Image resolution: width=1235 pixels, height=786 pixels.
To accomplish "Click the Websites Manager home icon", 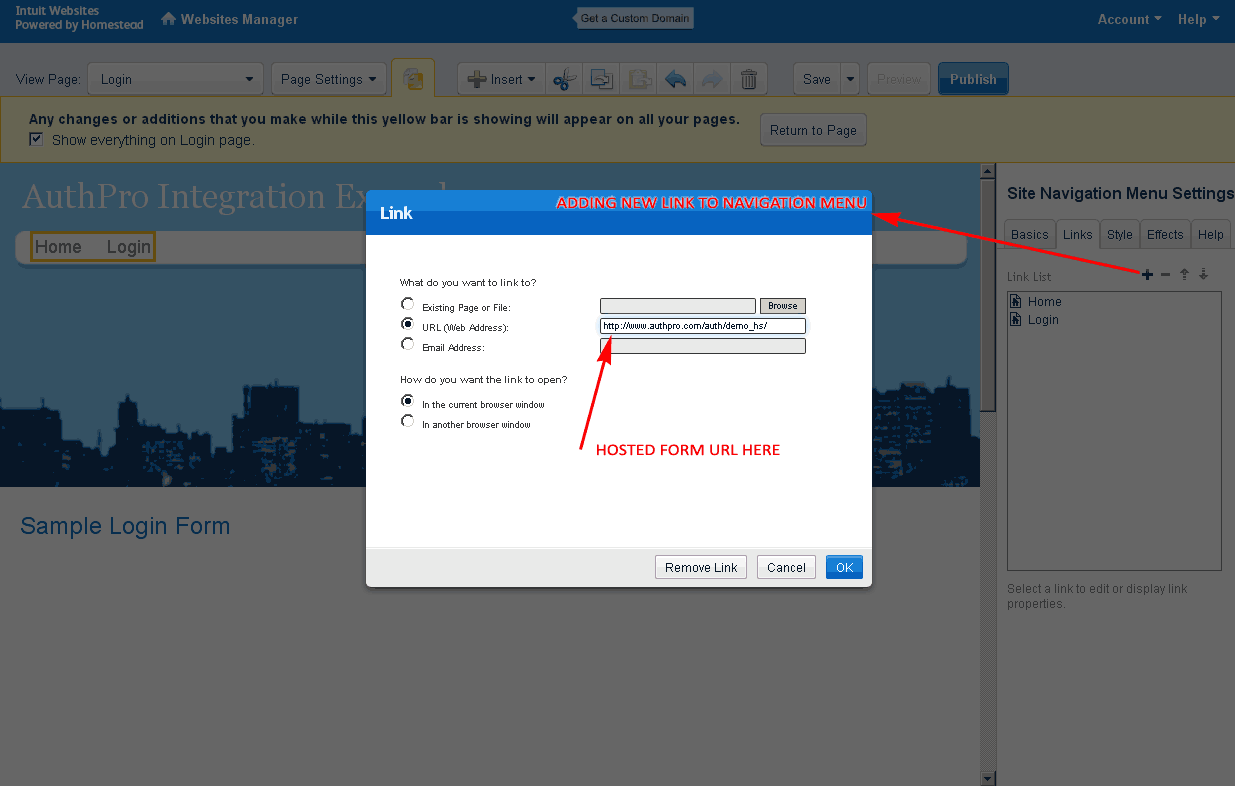I will (168, 18).
